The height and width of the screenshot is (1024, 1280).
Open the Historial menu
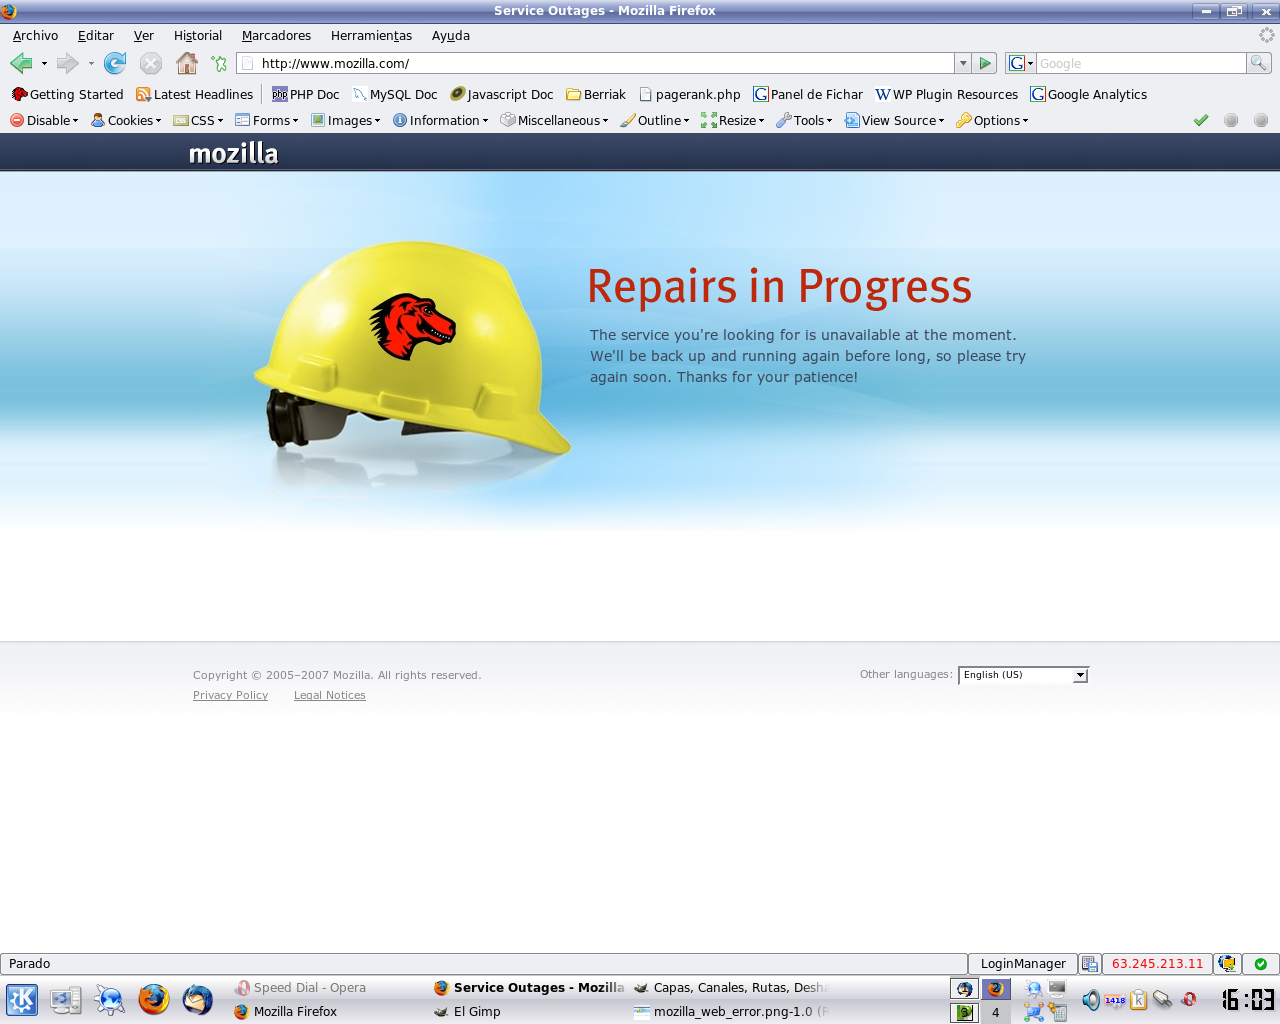[198, 35]
